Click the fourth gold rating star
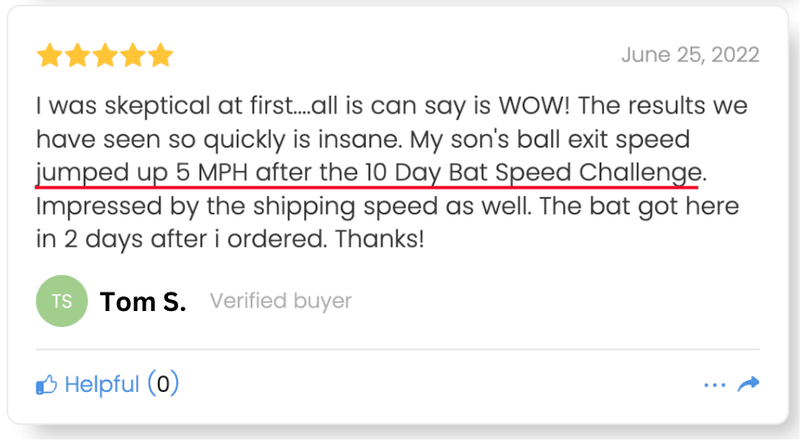Image resolution: width=800 pixels, height=442 pixels. point(132,56)
